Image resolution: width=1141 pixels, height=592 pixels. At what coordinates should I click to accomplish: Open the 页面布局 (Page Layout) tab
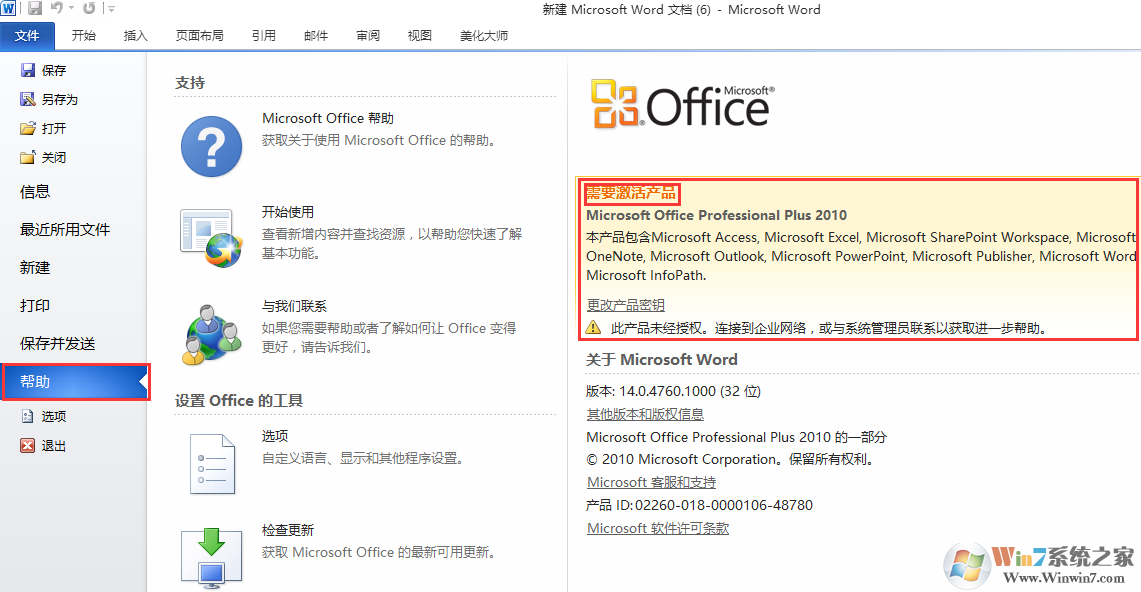coord(199,36)
